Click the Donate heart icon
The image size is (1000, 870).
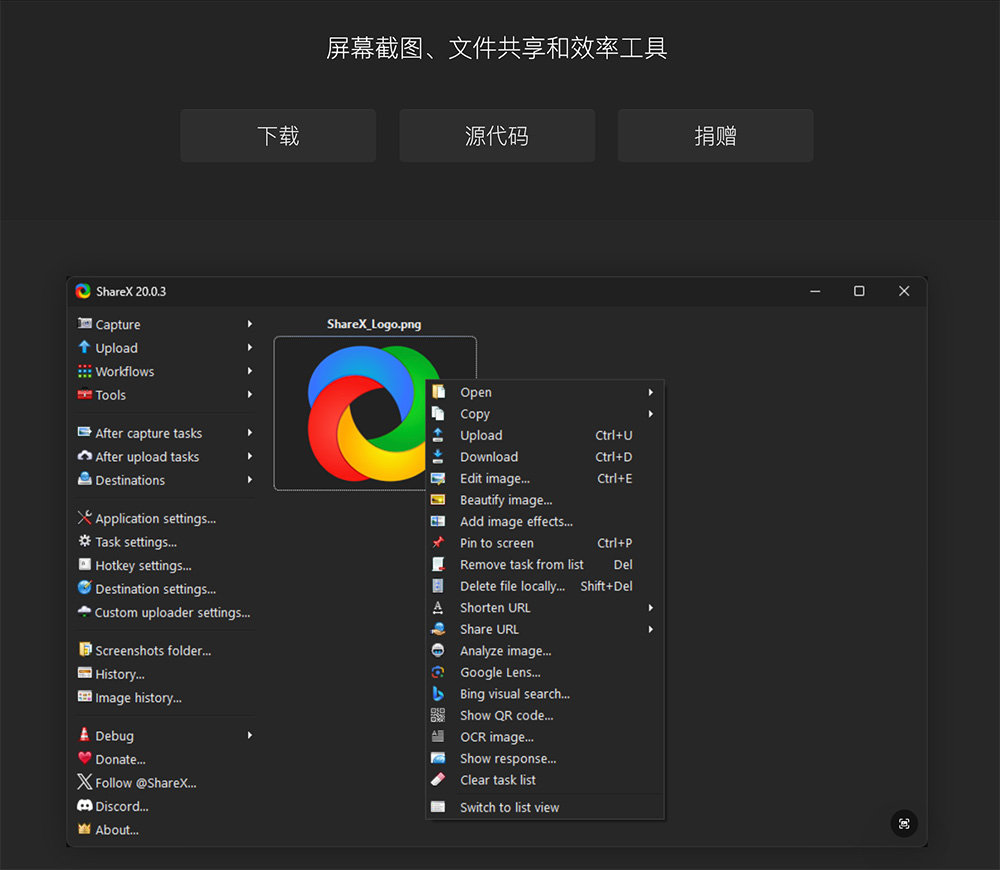tap(84, 758)
